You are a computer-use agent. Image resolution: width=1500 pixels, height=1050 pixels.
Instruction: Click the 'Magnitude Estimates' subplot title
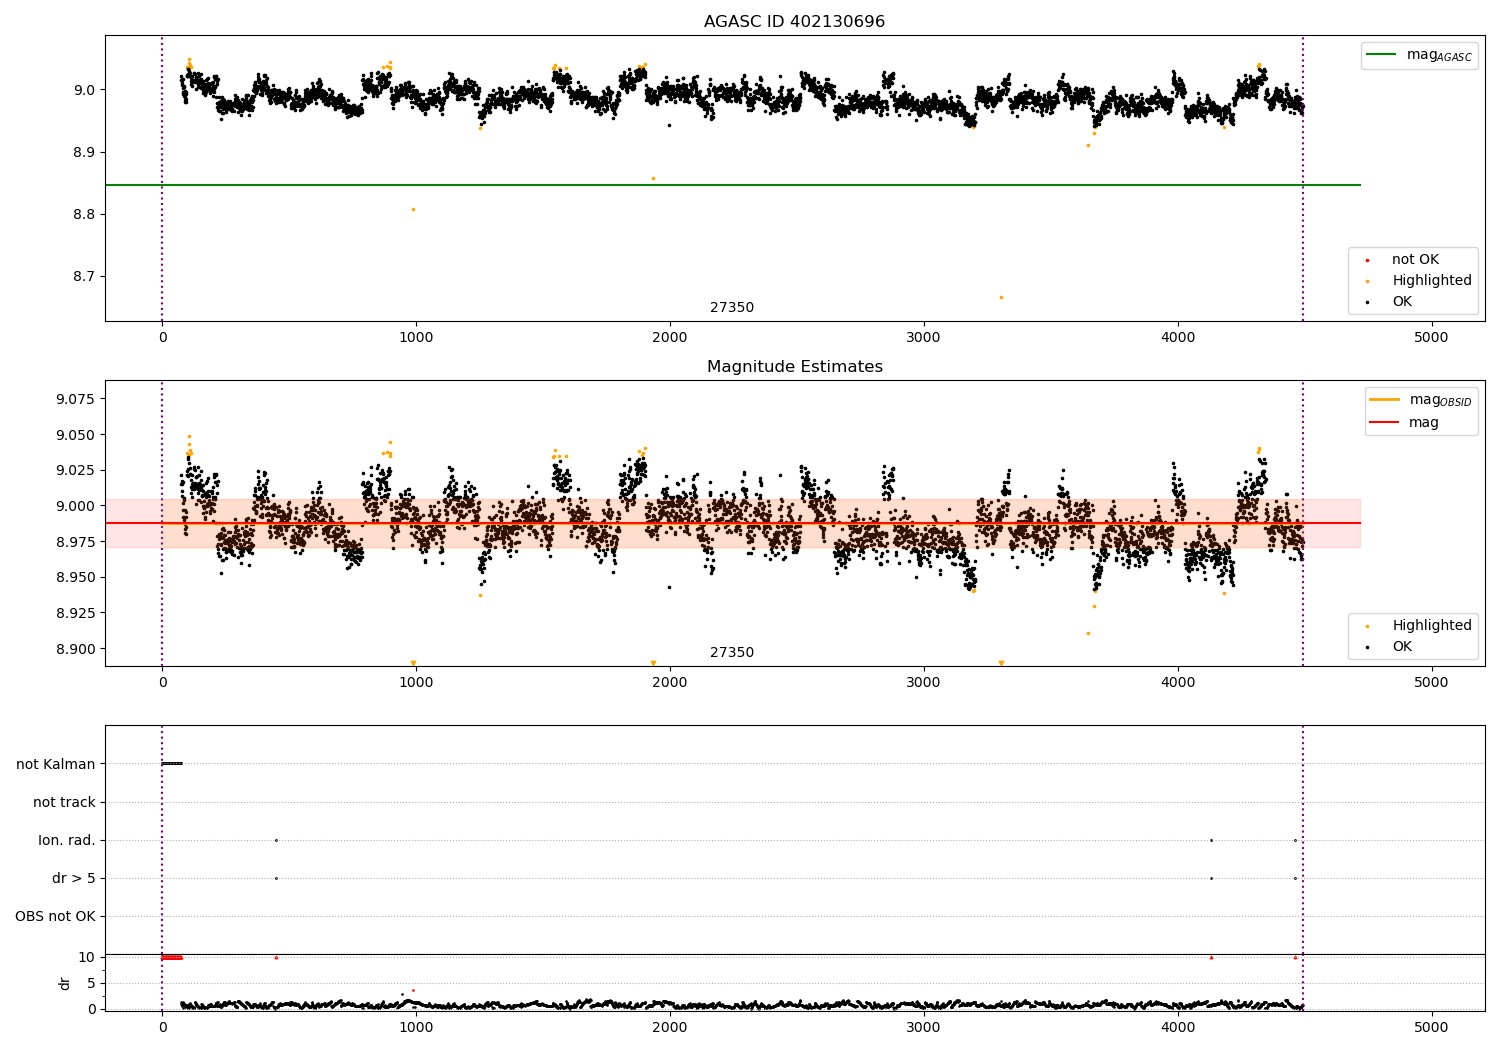(x=794, y=367)
